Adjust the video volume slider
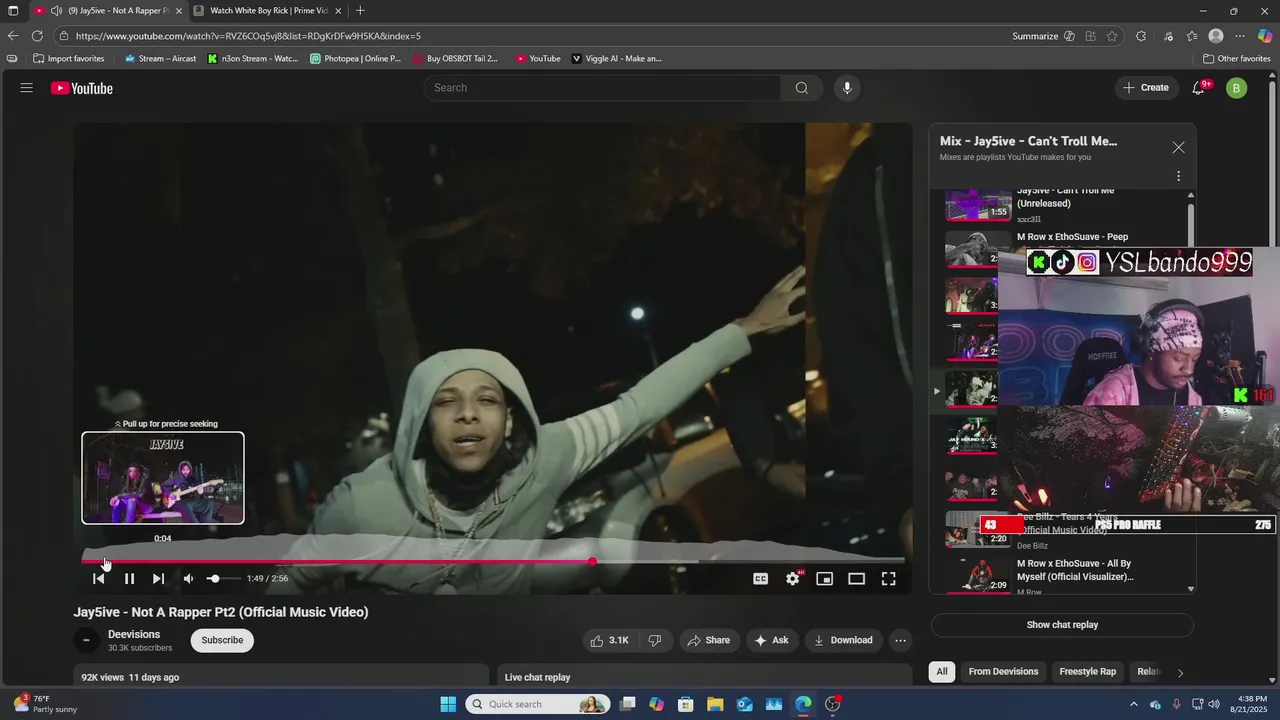Image resolution: width=1280 pixels, height=720 pixels. 222,579
